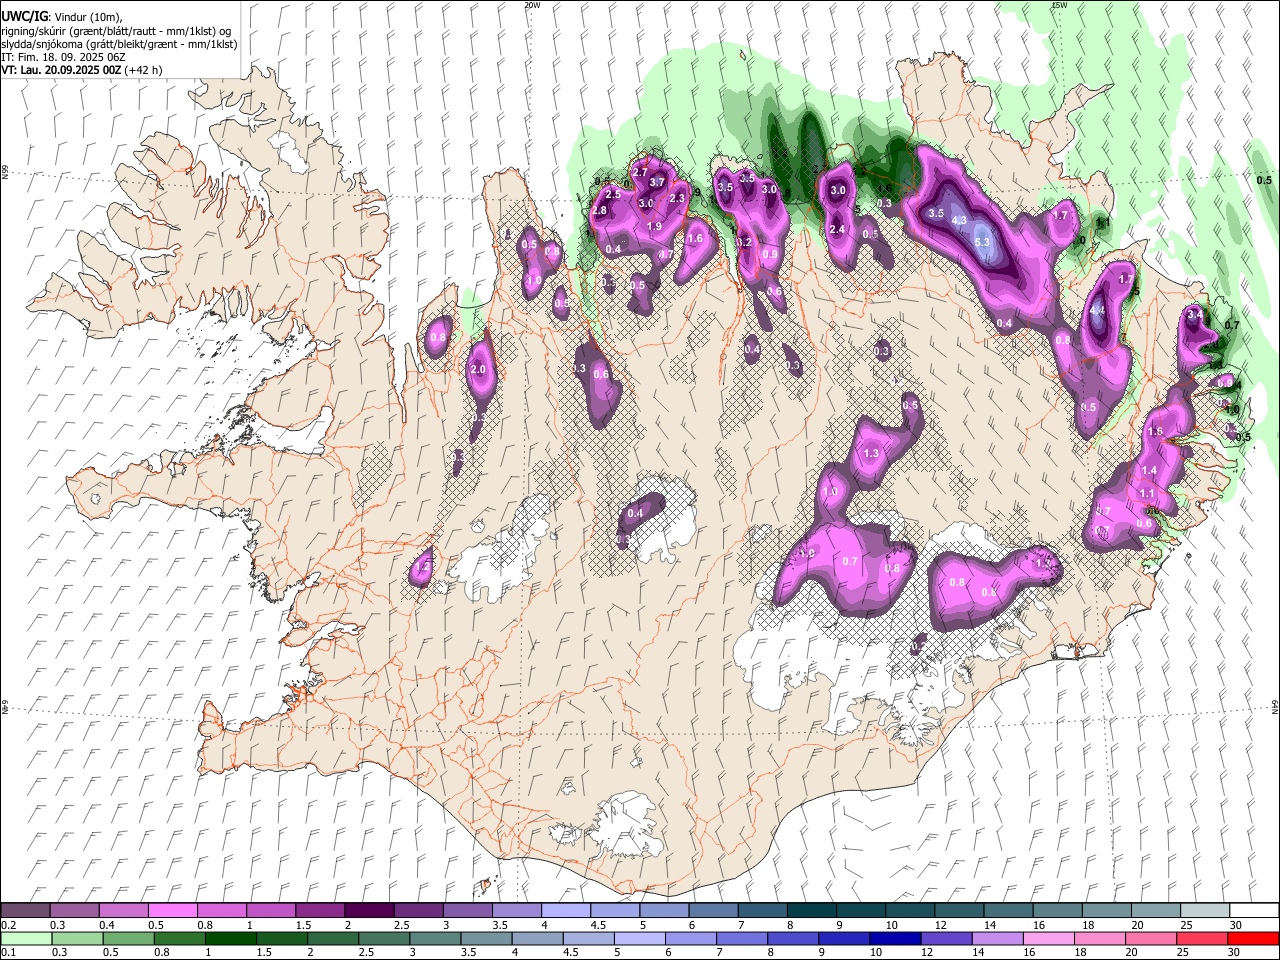1280x960 pixels.
Task: Click the UWC/IG title text
Action: [23, 17]
